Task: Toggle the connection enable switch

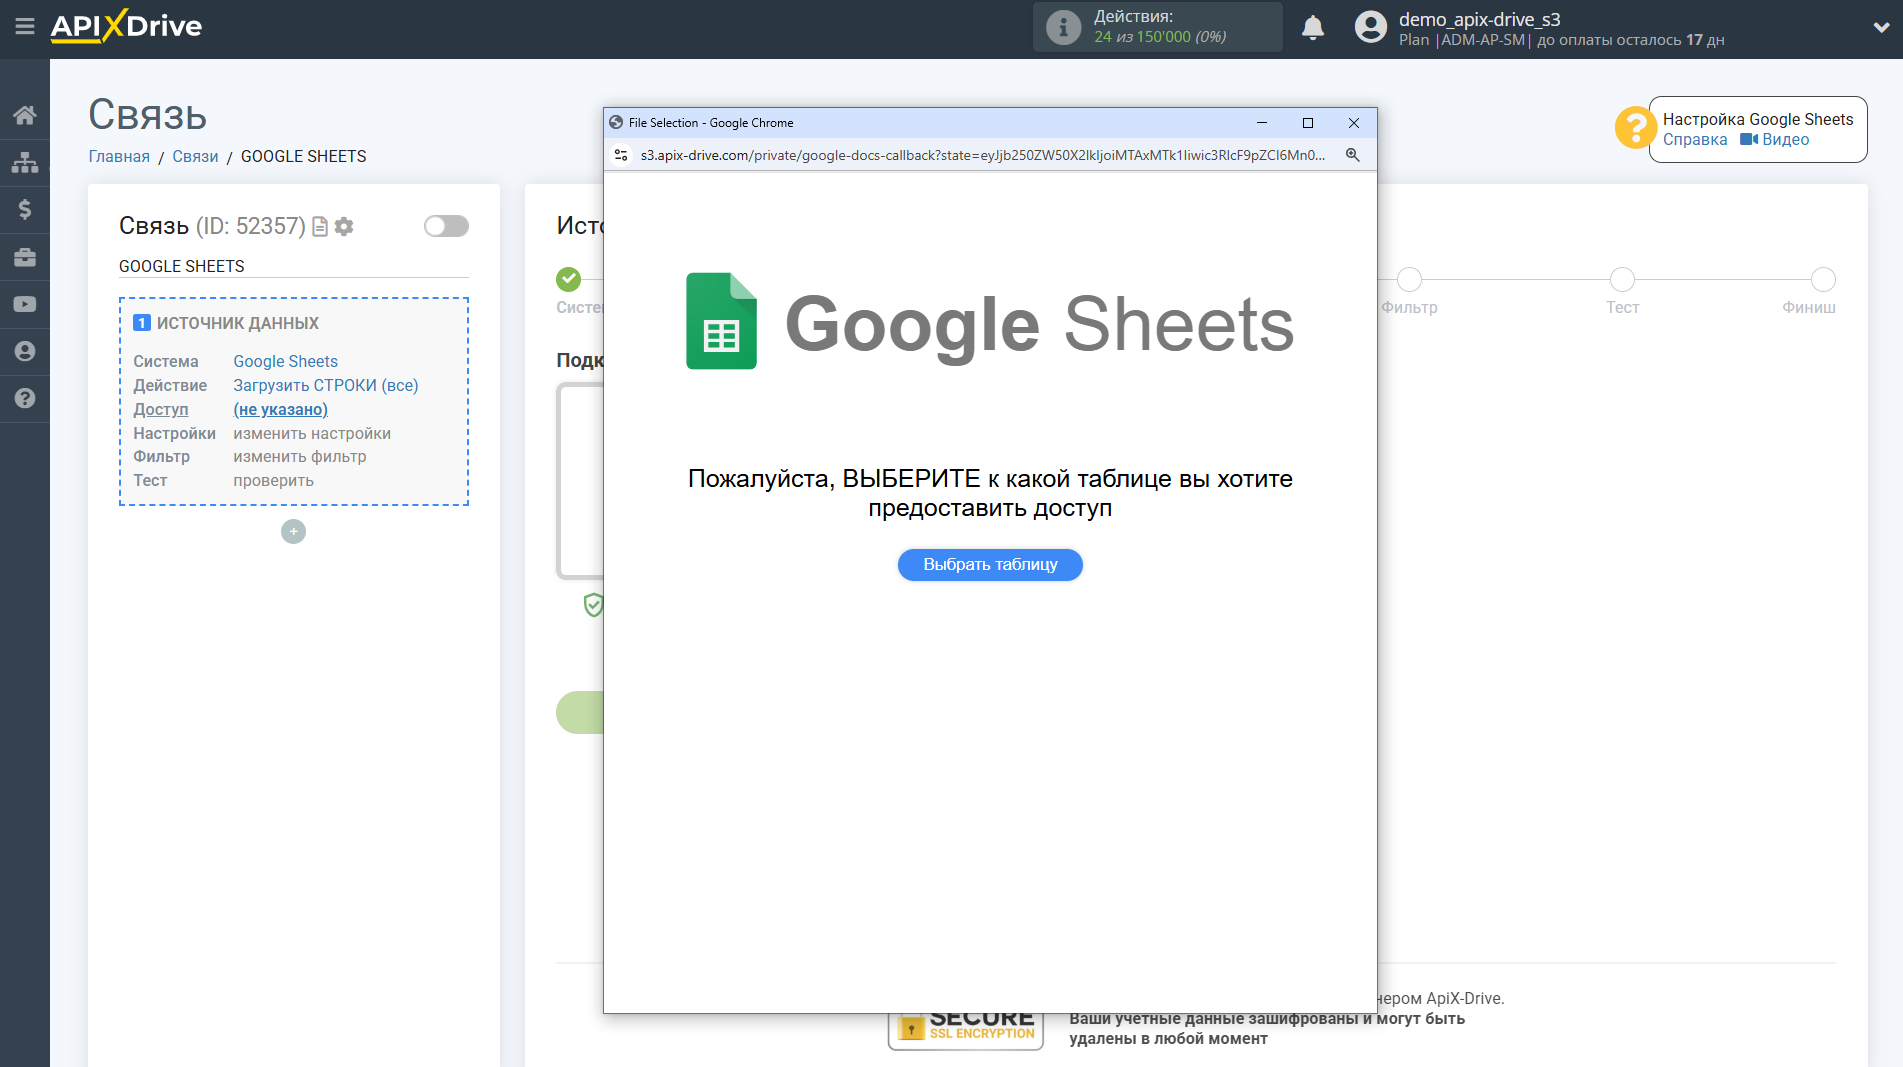Action: coord(446,226)
